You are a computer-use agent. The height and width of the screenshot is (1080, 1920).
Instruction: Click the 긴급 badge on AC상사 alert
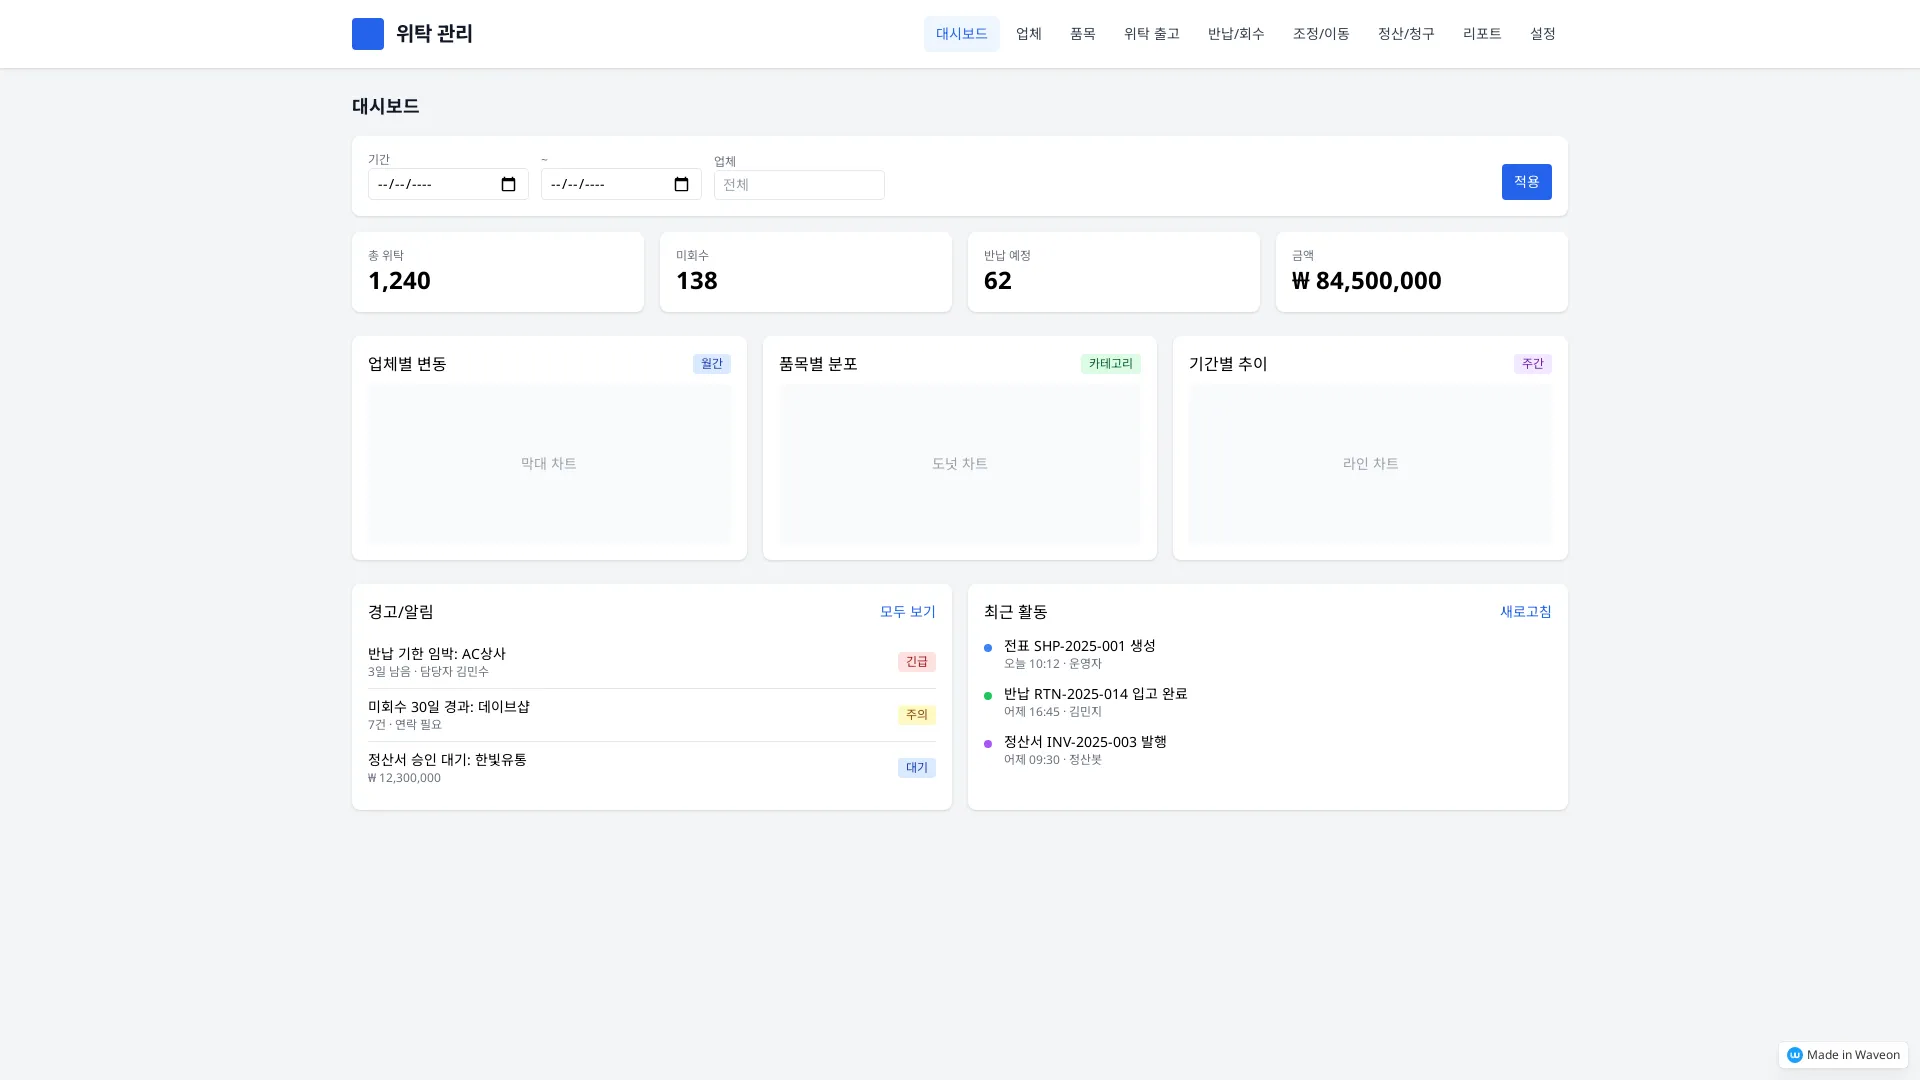(x=916, y=662)
